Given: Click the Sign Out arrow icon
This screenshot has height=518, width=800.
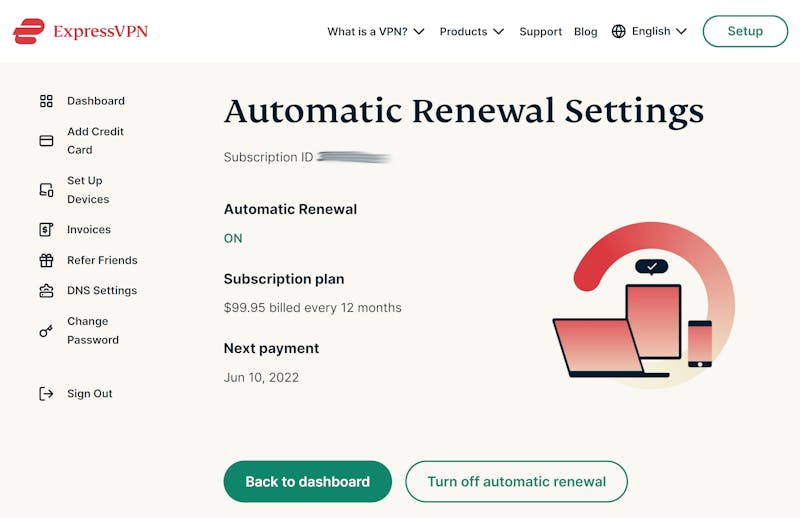Looking at the screenshot, I should pos(46,393).
